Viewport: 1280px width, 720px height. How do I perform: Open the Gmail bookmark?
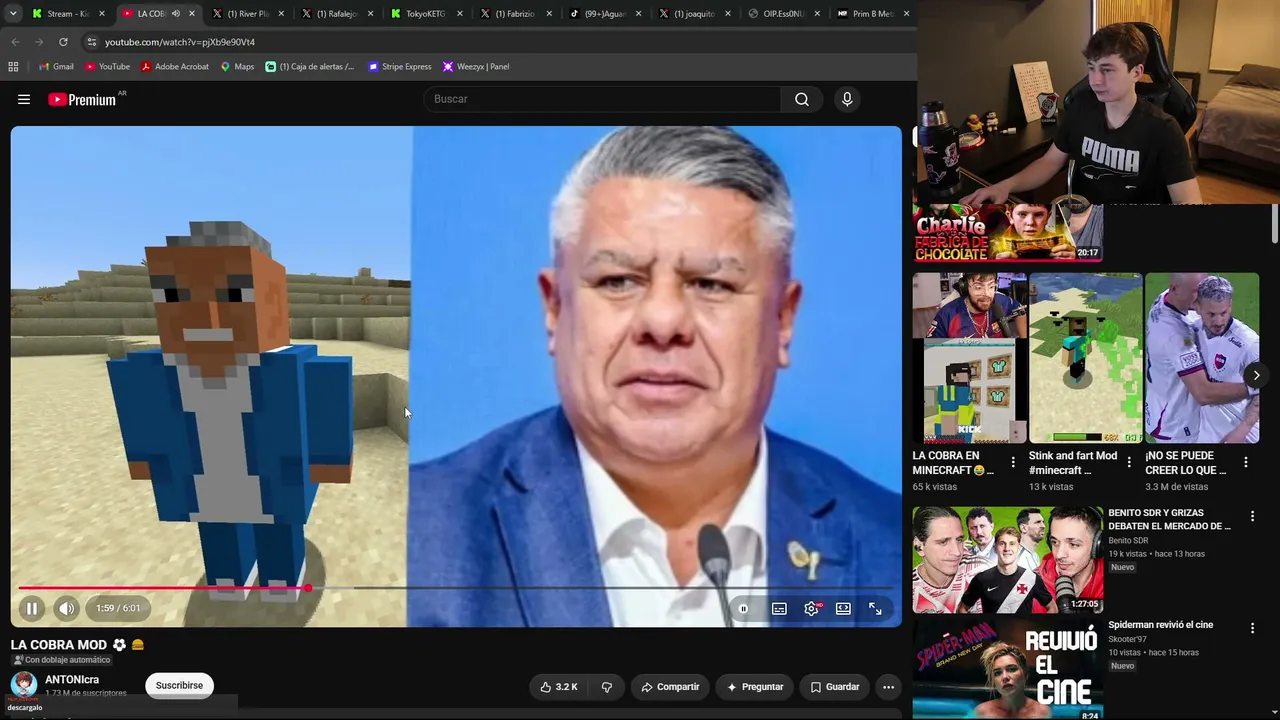pyautogui.click(x=56, y=67)
